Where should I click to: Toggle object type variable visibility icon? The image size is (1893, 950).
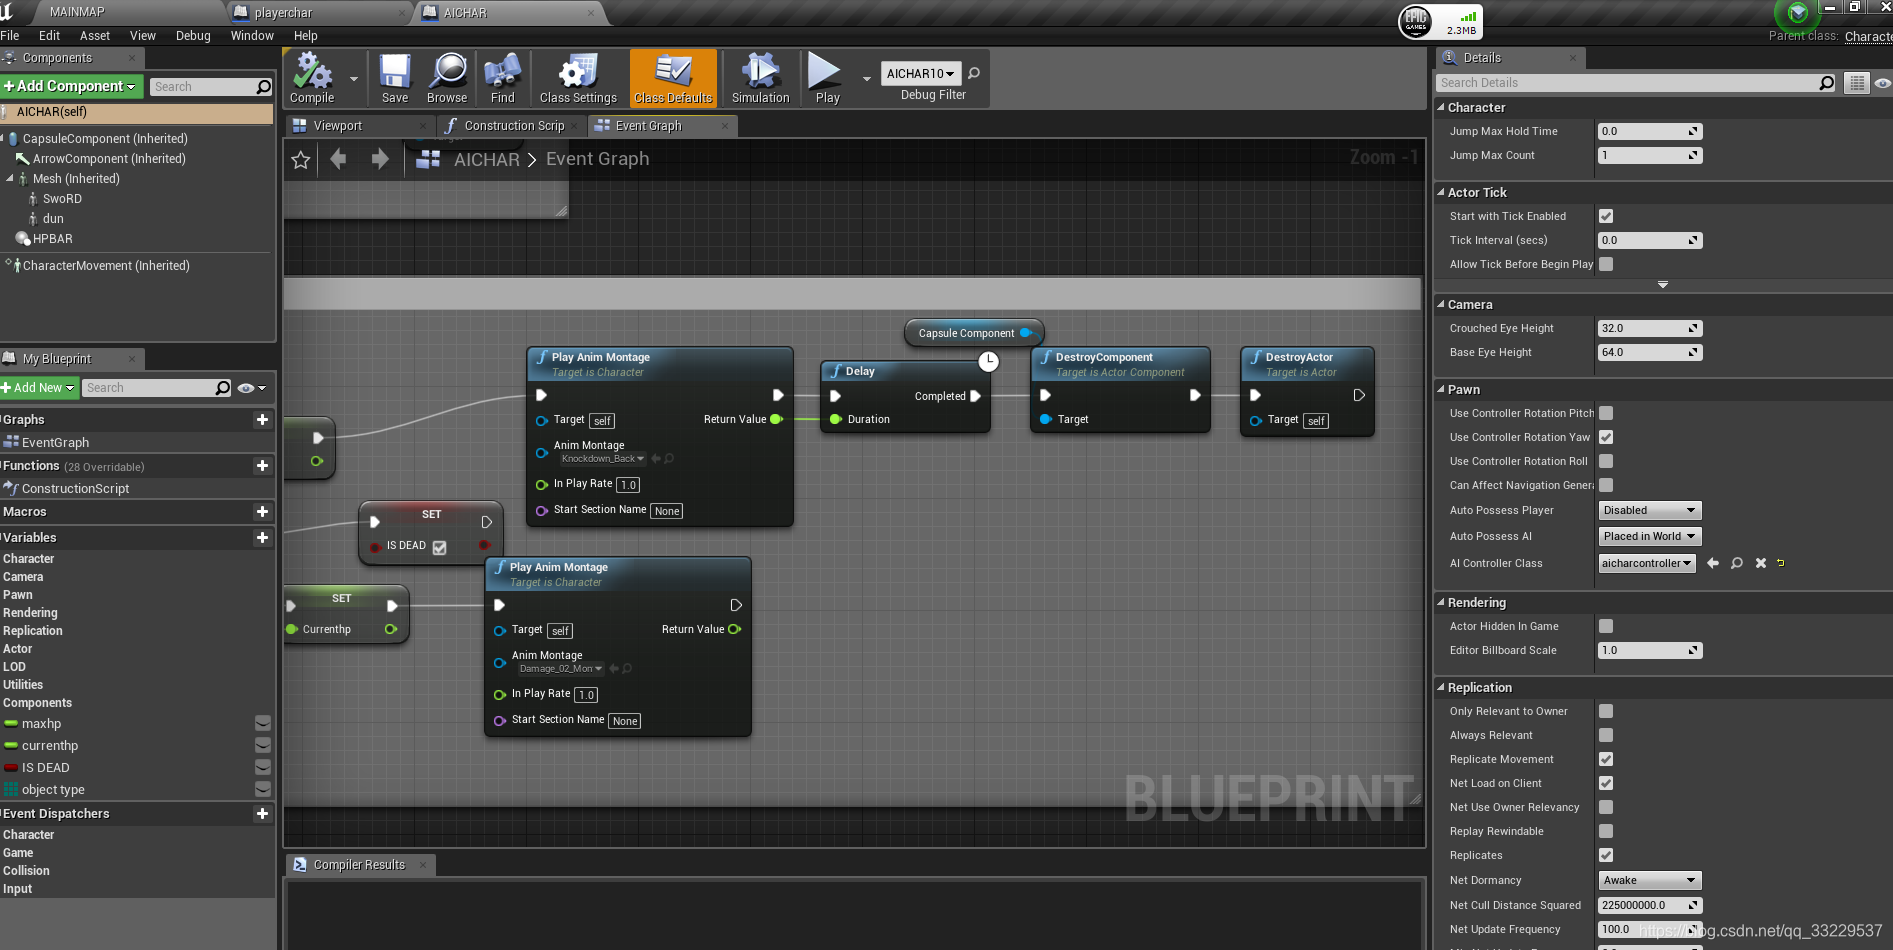(263, 789)
